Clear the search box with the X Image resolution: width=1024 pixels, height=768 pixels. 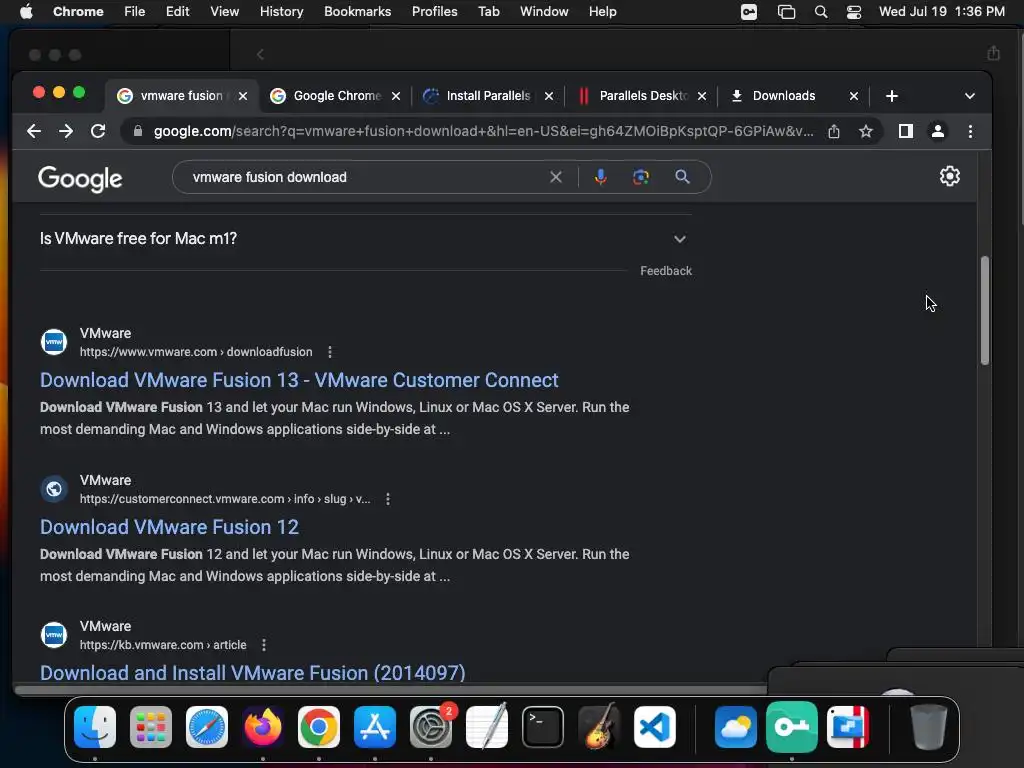click(556, 177)
